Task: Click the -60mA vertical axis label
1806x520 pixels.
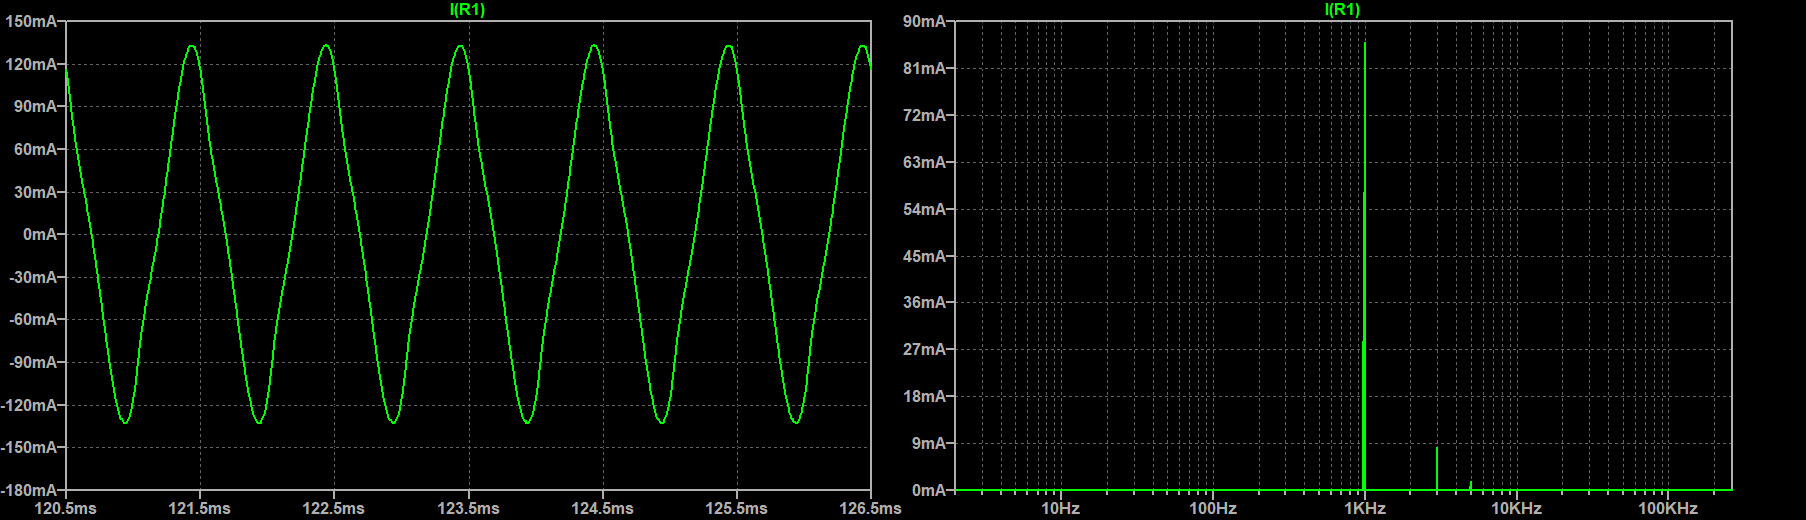Action: (34, 319)
